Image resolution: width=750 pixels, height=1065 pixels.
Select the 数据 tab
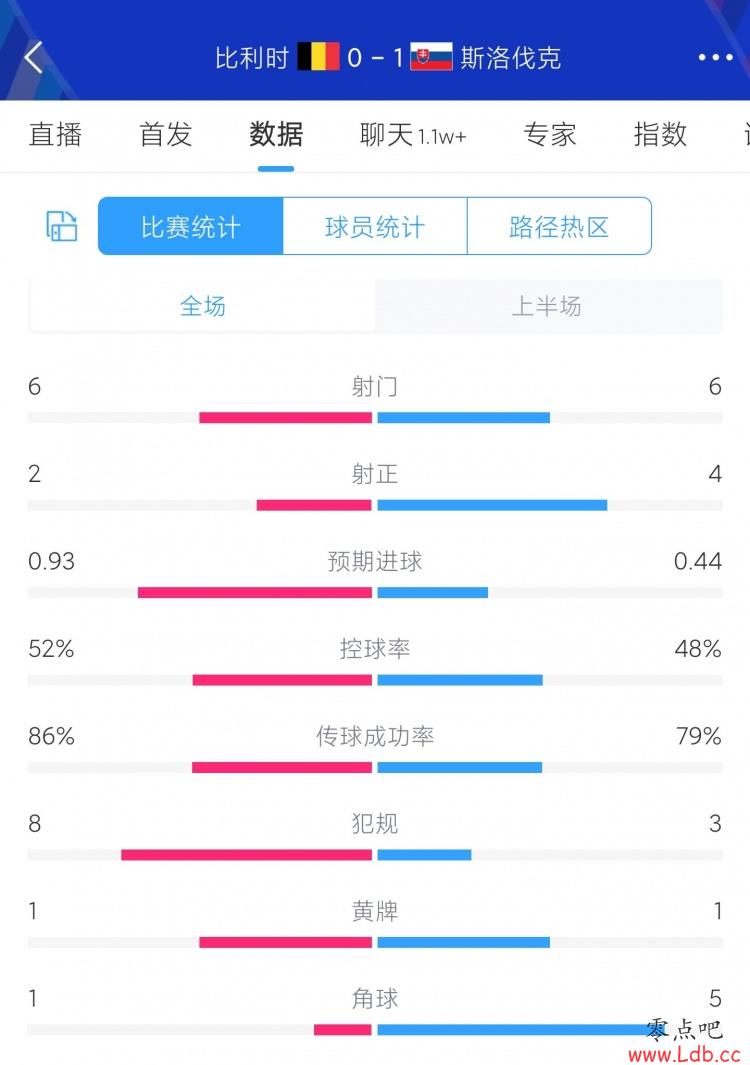coord(276,134)
